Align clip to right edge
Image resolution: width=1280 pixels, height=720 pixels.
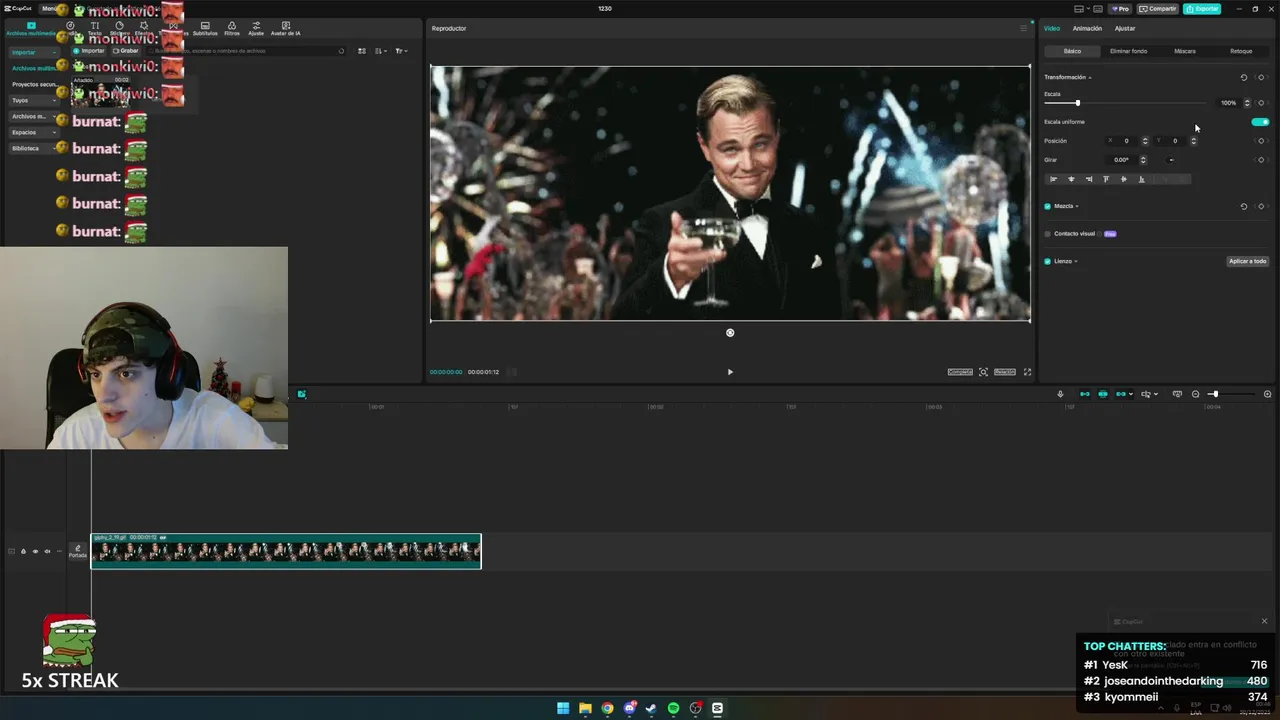click(1088, 179)
